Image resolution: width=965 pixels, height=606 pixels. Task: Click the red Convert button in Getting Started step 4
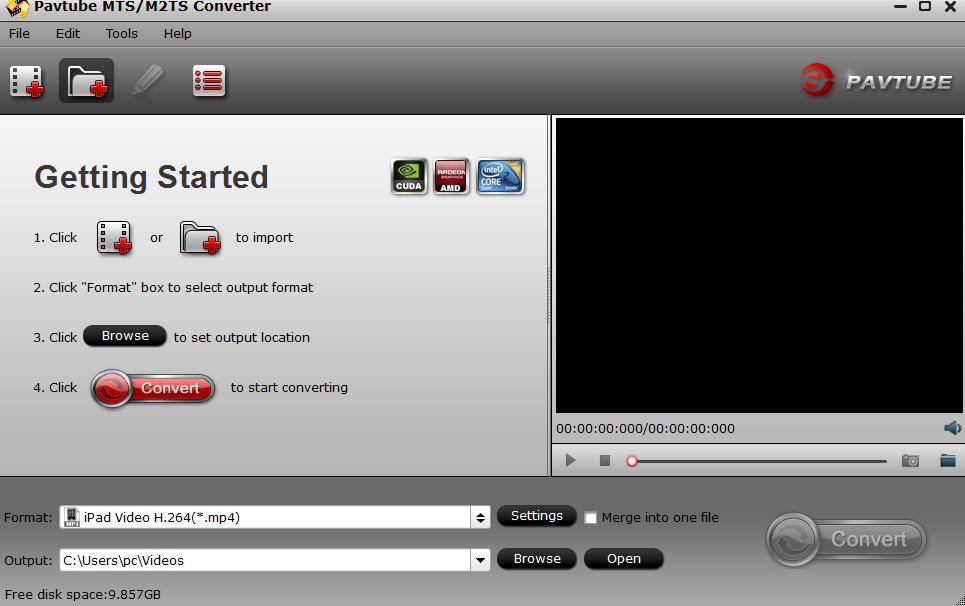[153, 388]
